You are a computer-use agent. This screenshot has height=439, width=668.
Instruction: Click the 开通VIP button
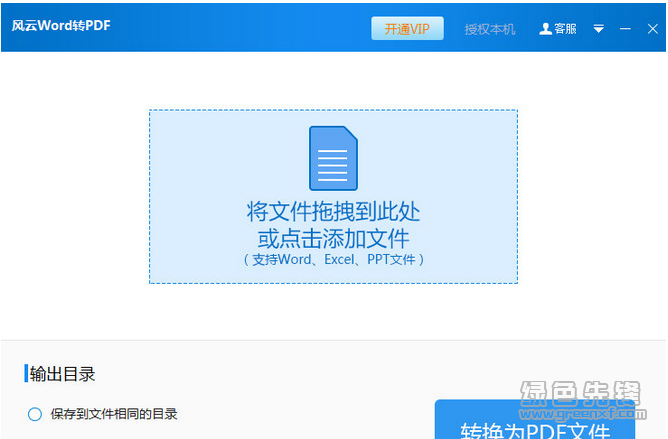click(x=407, y=29)
